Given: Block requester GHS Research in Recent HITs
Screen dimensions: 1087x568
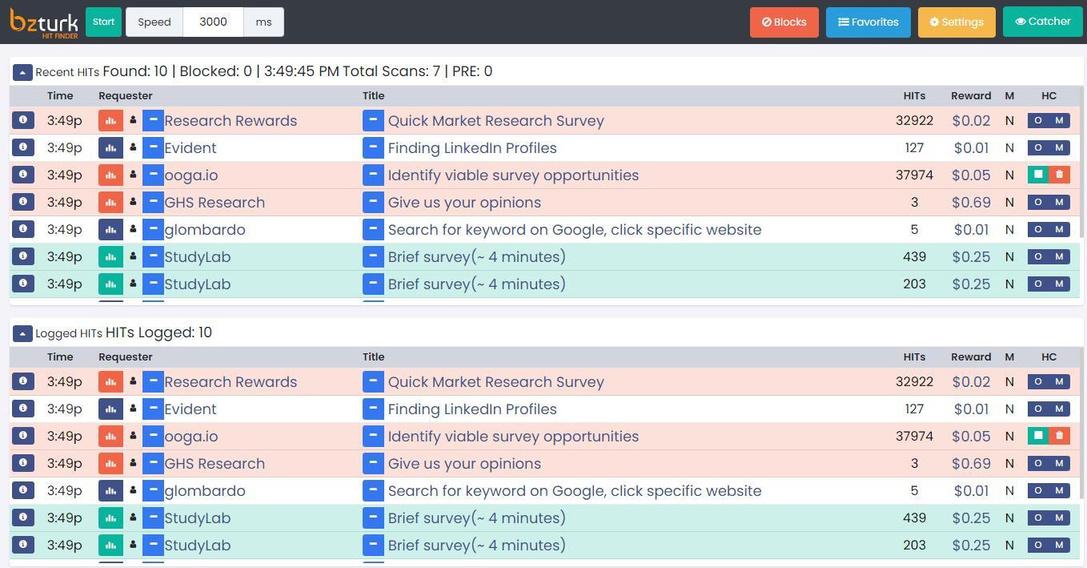Looking at the screenshot, I should [x=153, y=202].
